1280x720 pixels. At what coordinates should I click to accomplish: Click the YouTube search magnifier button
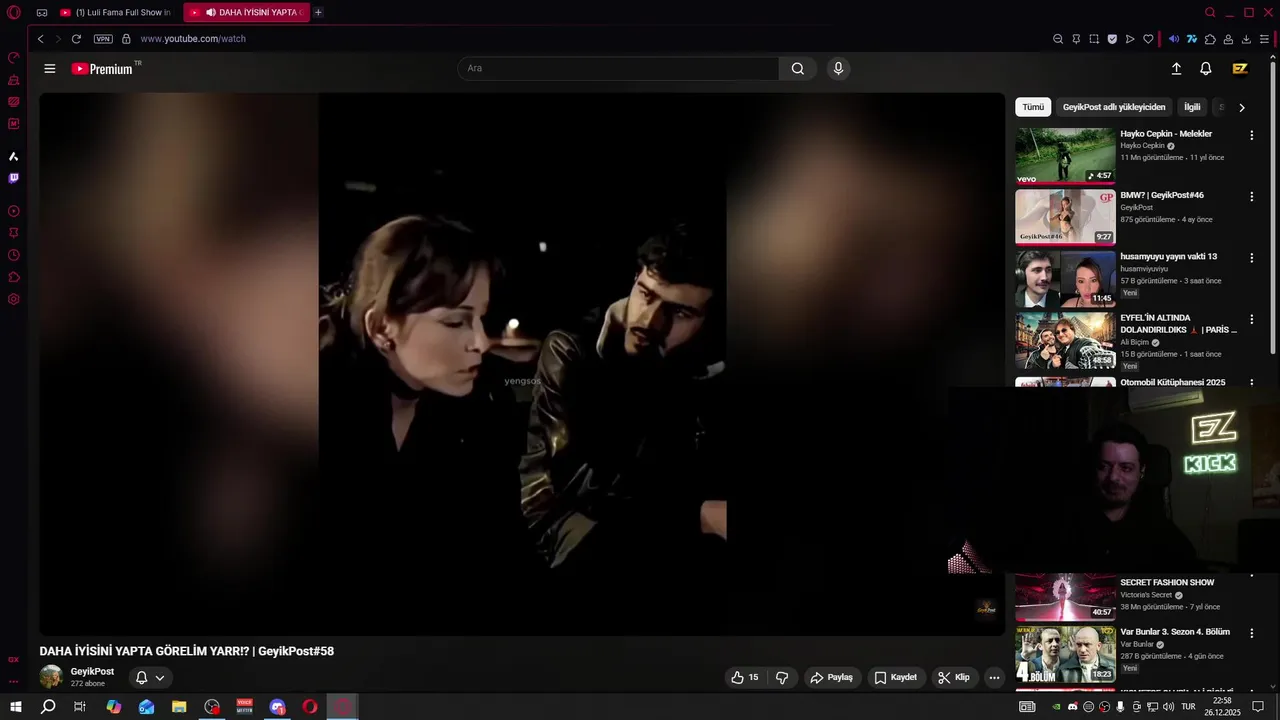[798, 69]
